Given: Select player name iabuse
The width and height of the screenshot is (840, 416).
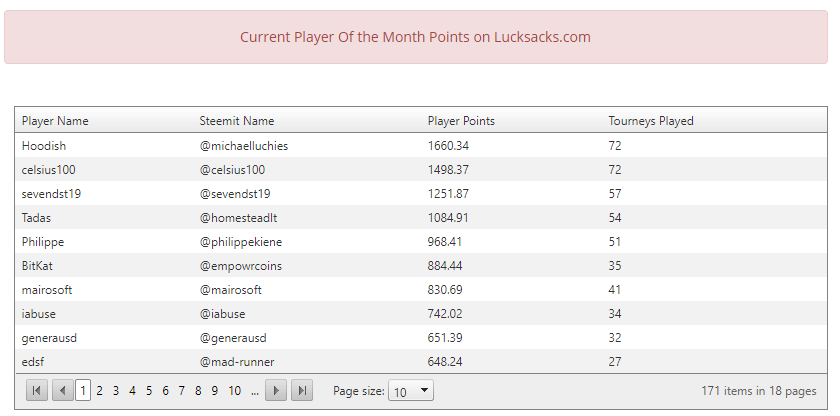Looking at the screenshot, I should [39, 314].
